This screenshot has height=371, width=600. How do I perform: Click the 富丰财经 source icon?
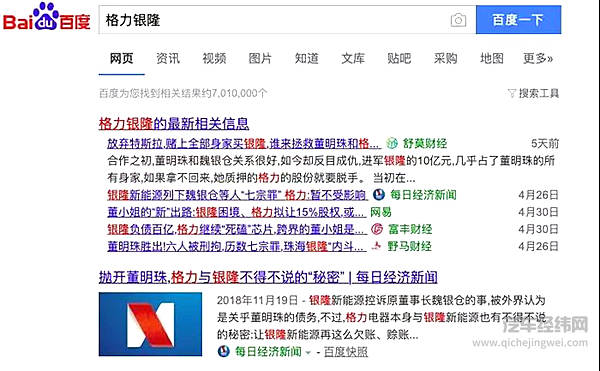pos(377,229)
